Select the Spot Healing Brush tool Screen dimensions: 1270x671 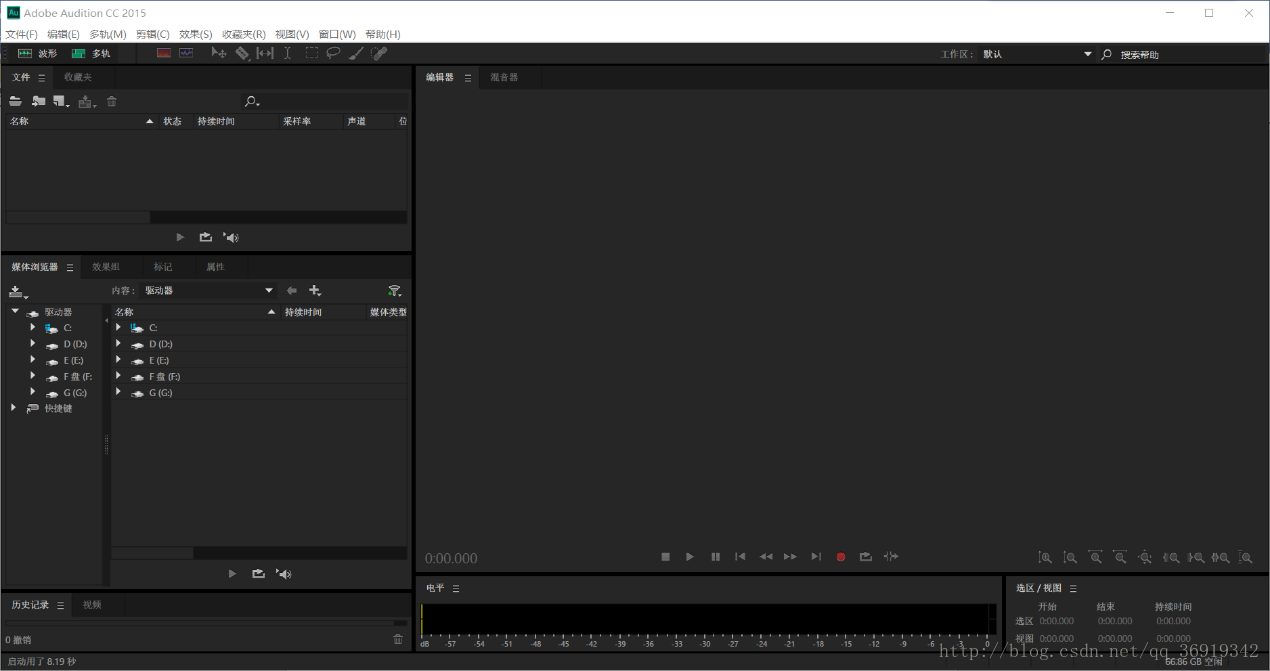(378, 53)
